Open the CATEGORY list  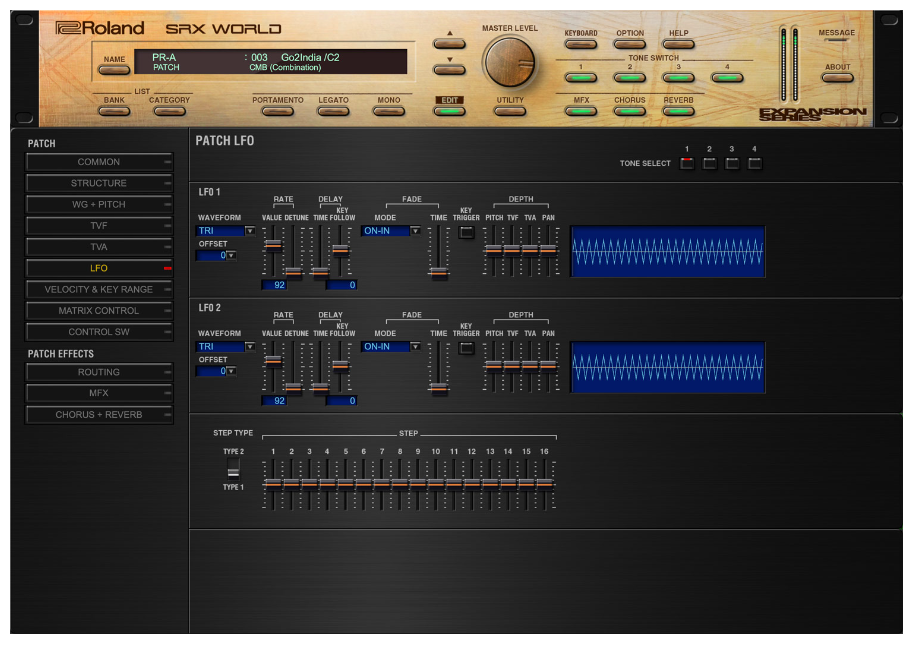tap(169, 111)
